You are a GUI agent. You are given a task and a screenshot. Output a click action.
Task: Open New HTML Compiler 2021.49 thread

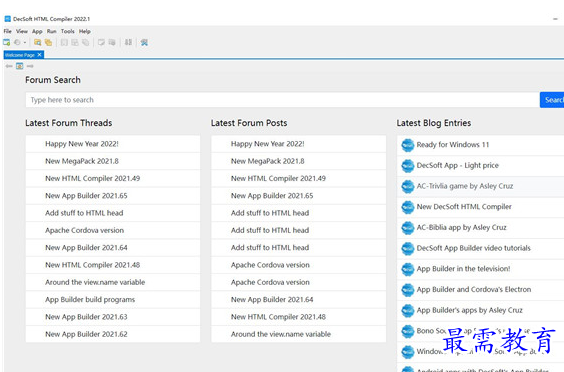click(113, 178)
